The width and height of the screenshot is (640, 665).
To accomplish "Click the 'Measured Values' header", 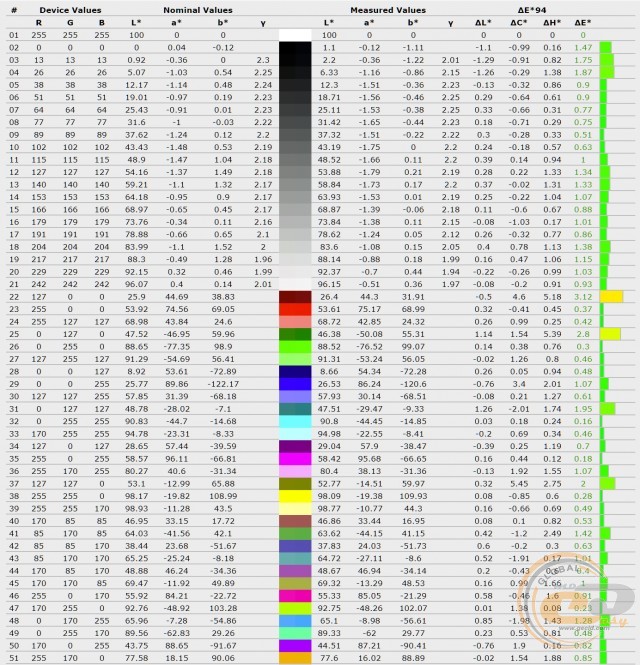I will (x=388, y=10).
